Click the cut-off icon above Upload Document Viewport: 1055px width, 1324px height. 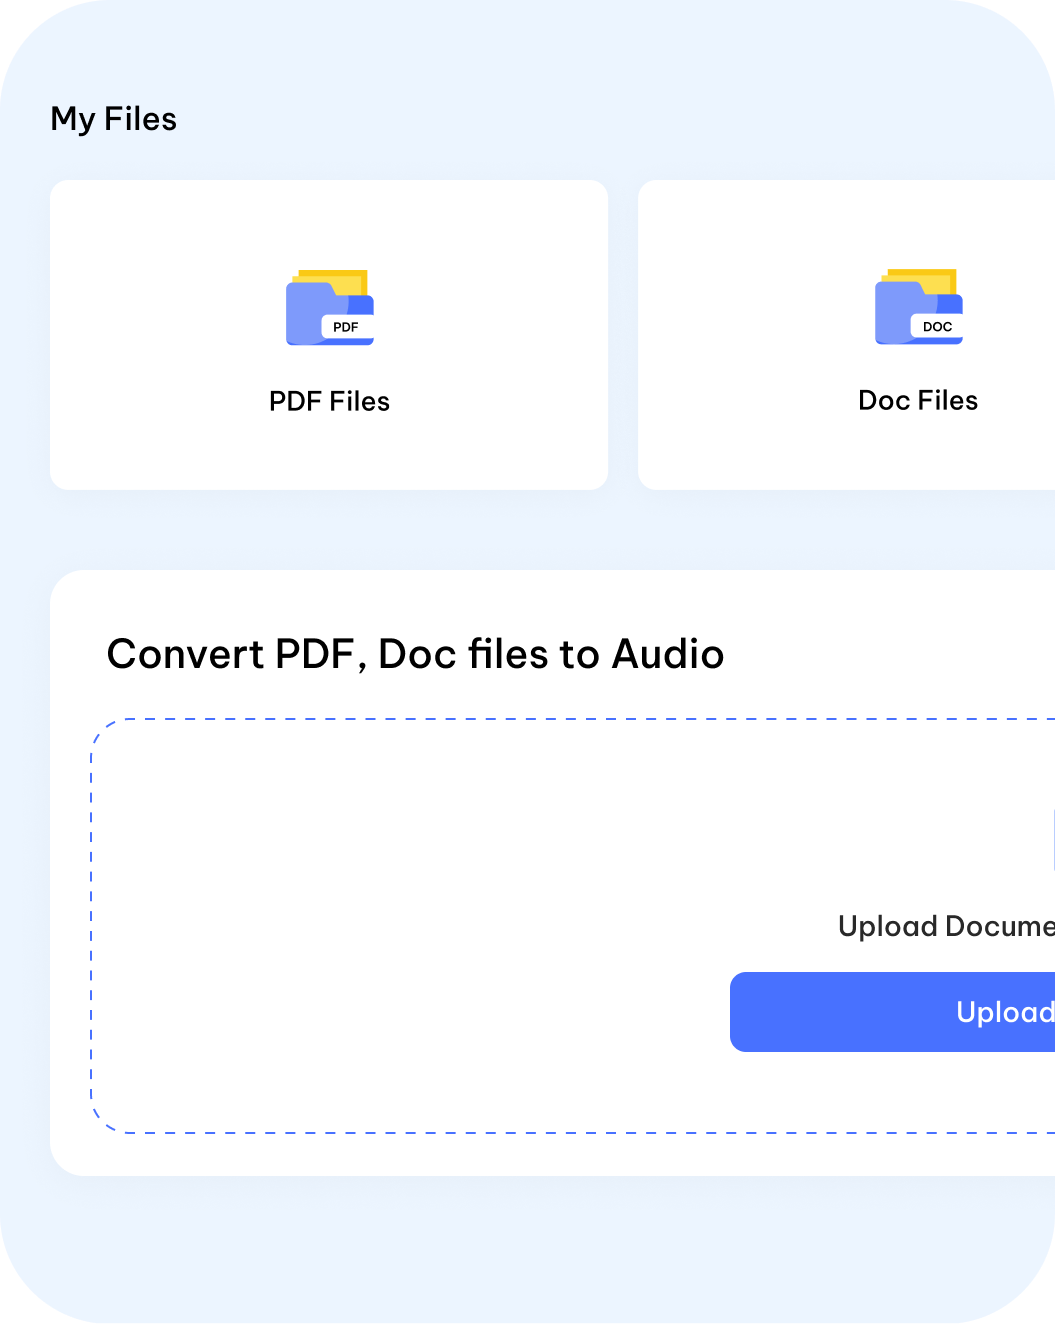pos(1051,840)
